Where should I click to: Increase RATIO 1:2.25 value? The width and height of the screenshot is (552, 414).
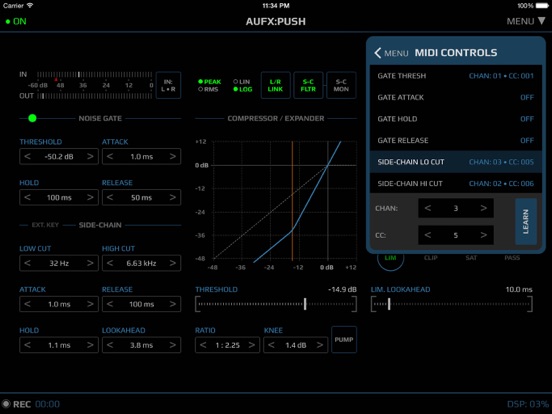tap(251, 345)
